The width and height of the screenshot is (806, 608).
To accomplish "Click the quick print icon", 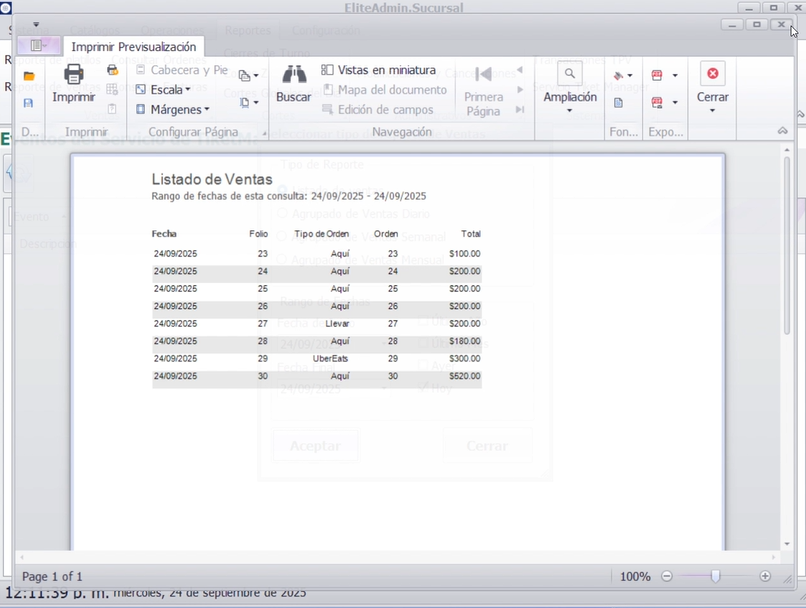I will [112, 70].
